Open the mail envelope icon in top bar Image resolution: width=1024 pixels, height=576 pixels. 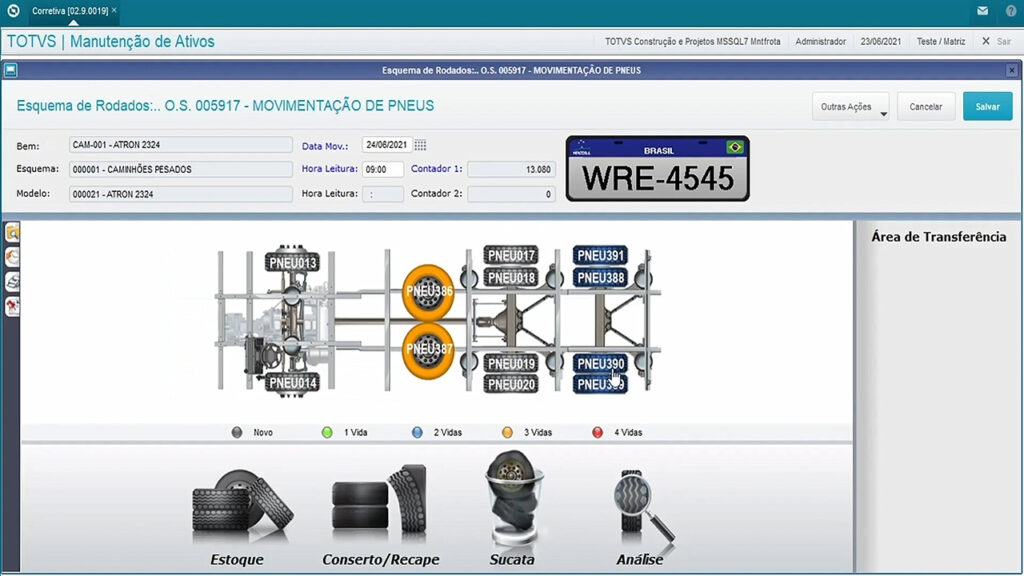(982, 10)
